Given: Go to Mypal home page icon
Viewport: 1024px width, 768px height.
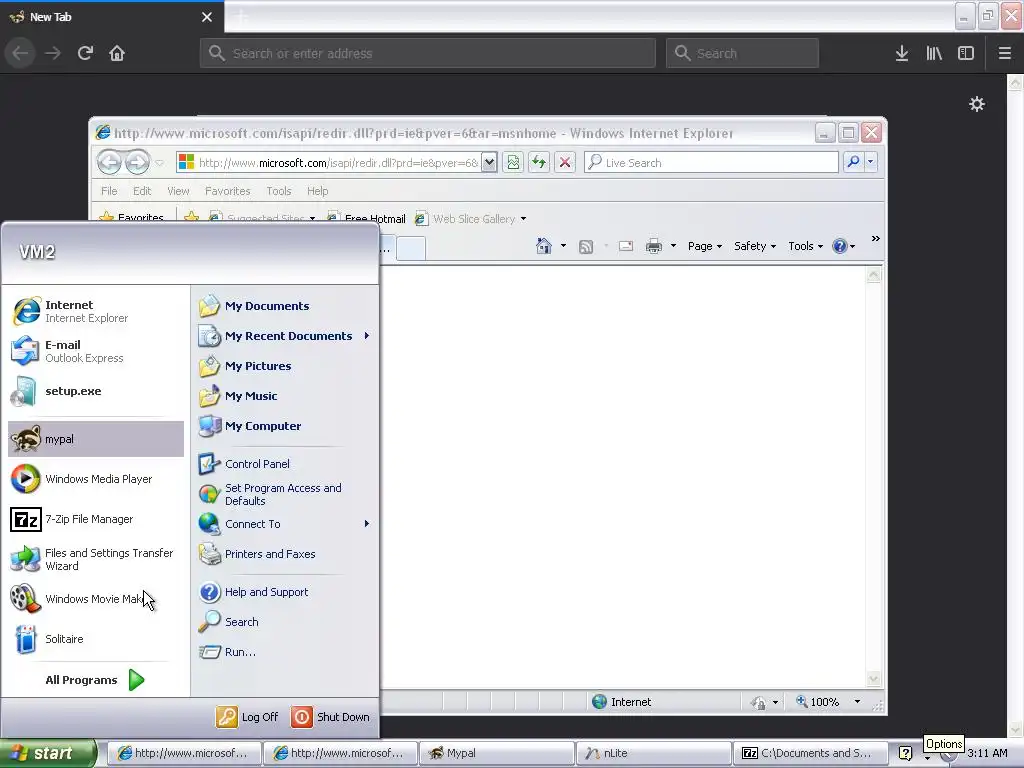Looking at the screenshot, I should (x=117, y=53).
